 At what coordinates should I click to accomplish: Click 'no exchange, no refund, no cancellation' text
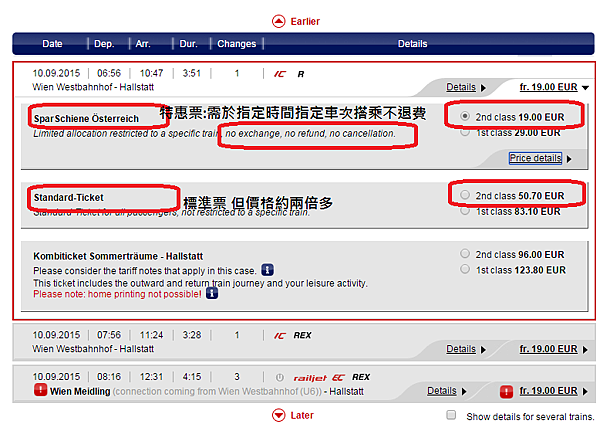(310, 133)
